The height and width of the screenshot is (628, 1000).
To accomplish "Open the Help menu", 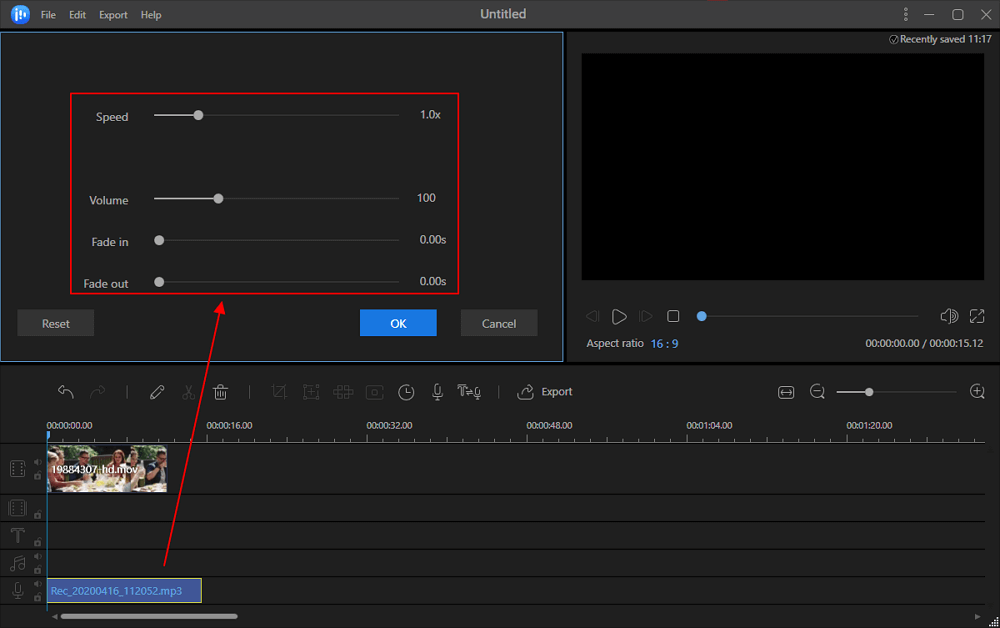I will pyautogui.click(x=151, y=14).
